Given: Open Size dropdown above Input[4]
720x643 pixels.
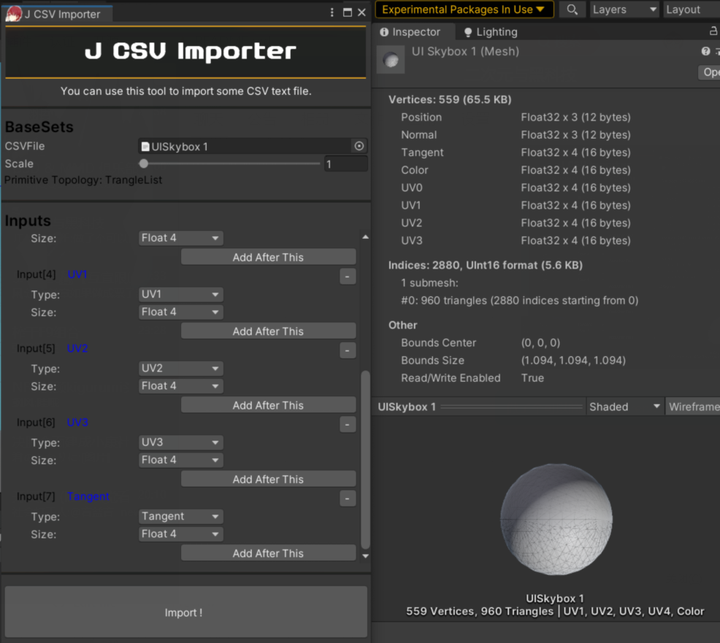Looking at the screenshot, I should 181,238.
